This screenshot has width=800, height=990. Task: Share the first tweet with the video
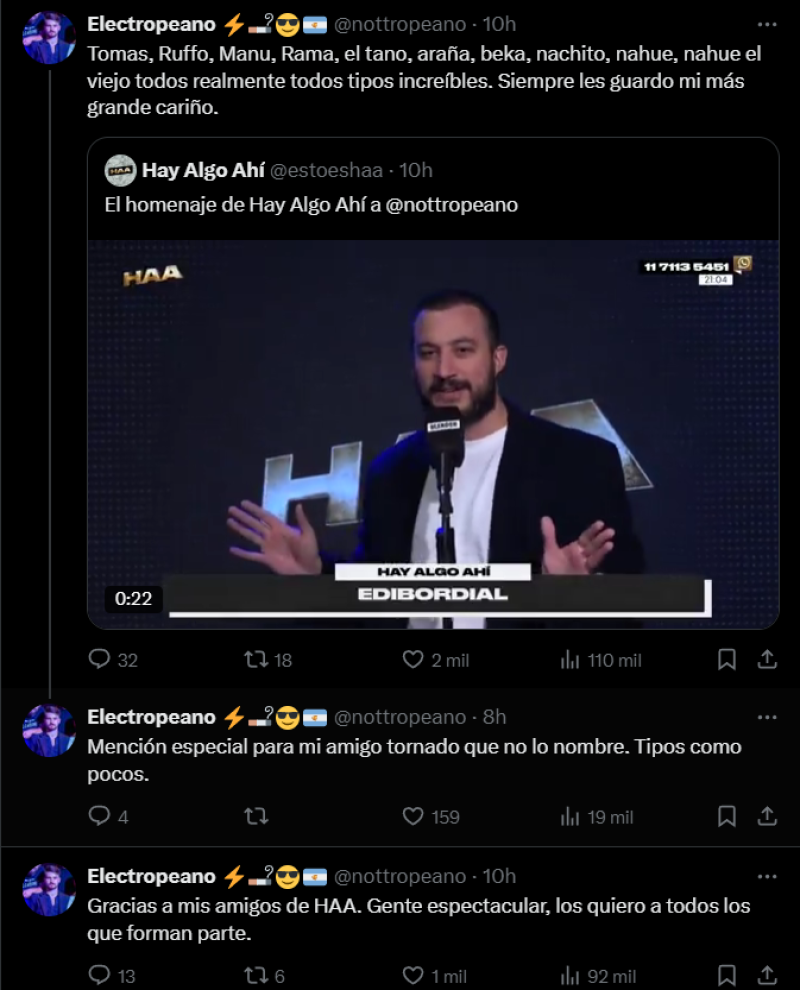coord(767,660)
